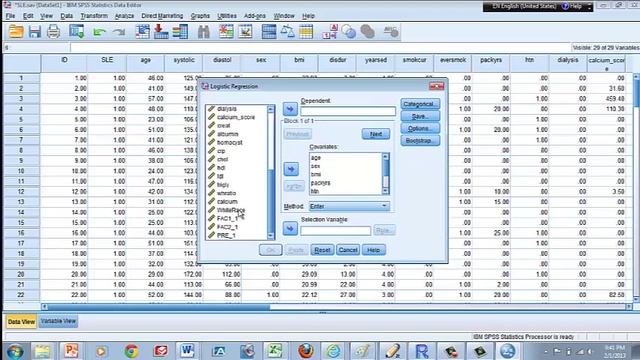Click the Open data document icon

[16, 31]
